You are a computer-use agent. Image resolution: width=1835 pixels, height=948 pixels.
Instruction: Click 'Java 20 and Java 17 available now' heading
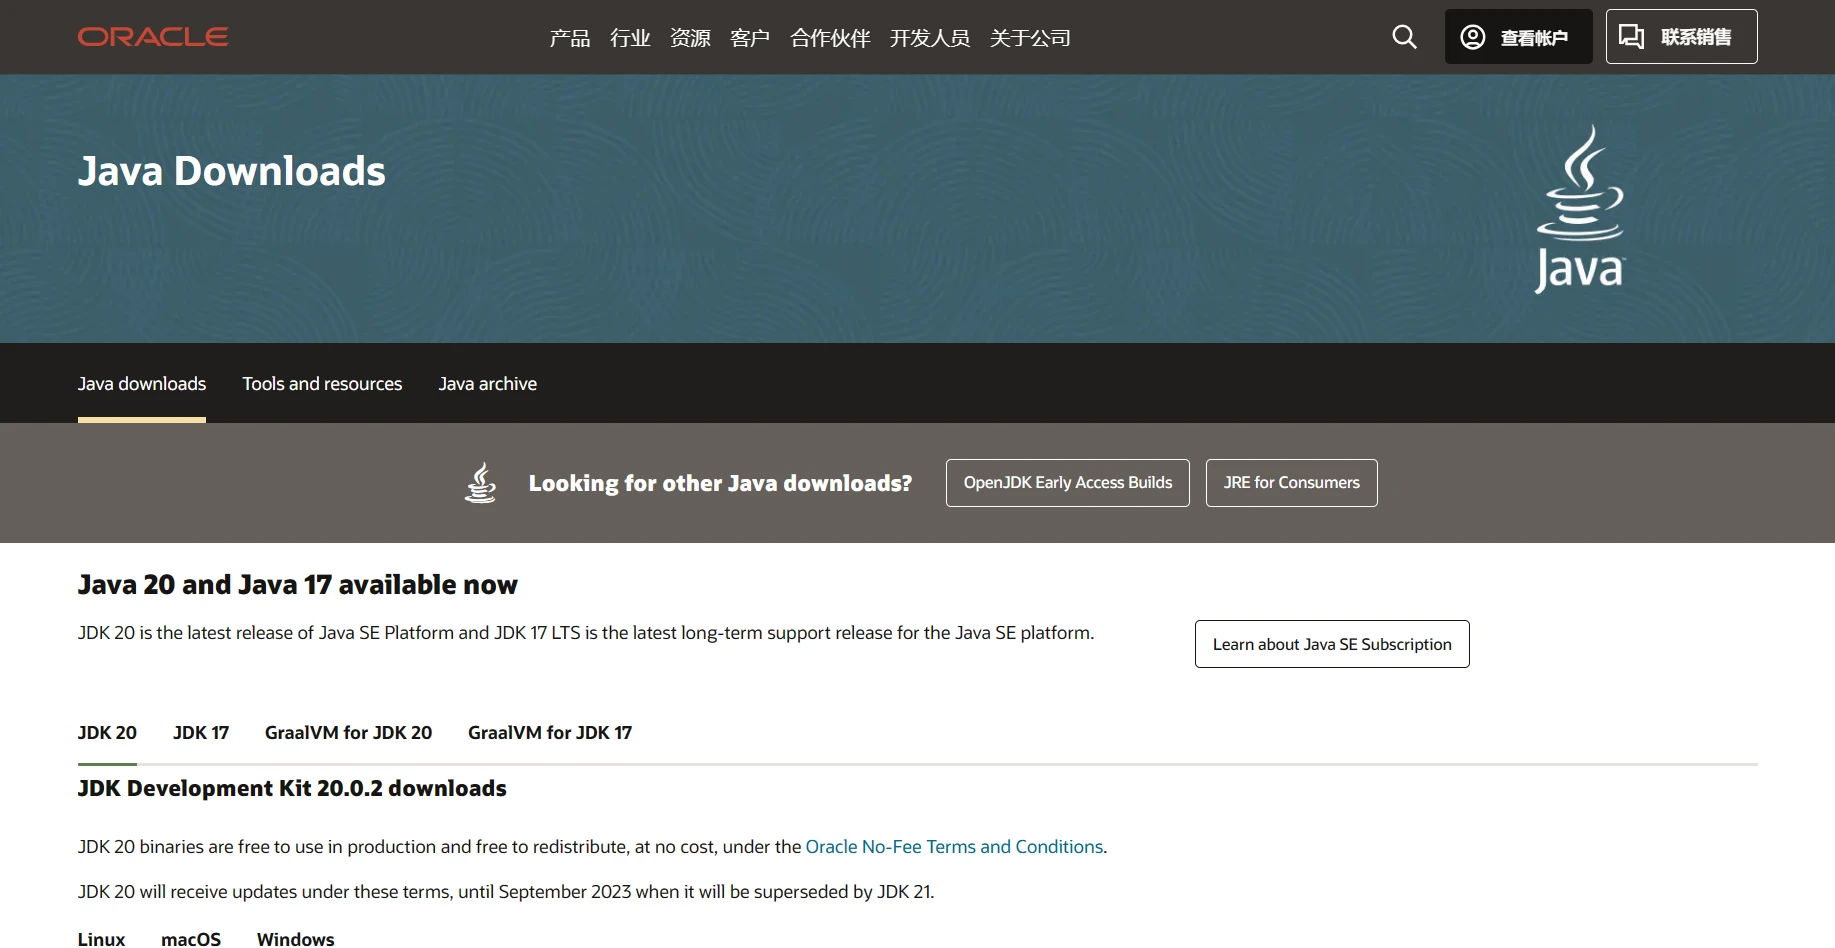[x=298, y=585]
